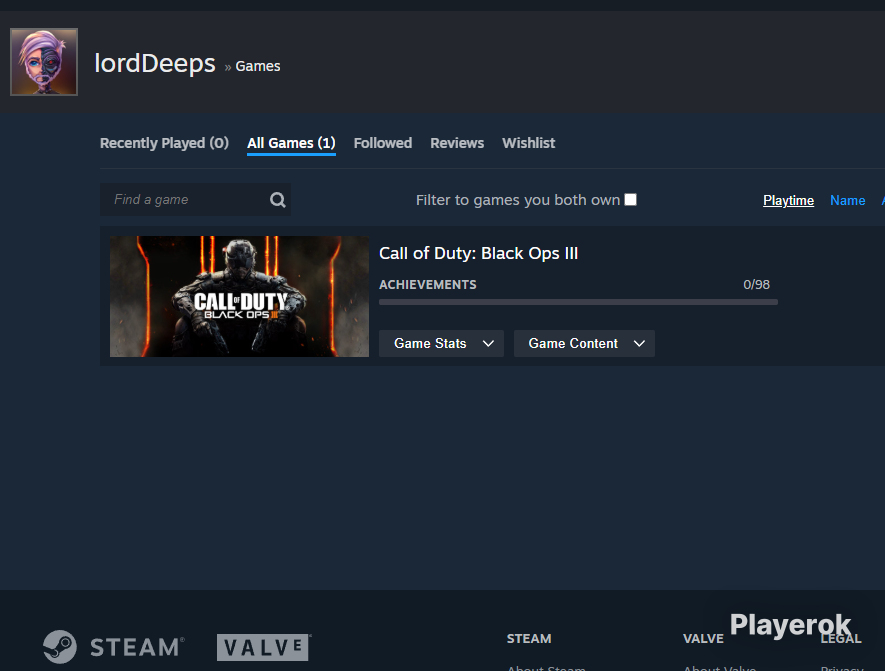Screen dimensions: 885x671
Task: Select the All Games (1) tab
Action: pos(291,143)
